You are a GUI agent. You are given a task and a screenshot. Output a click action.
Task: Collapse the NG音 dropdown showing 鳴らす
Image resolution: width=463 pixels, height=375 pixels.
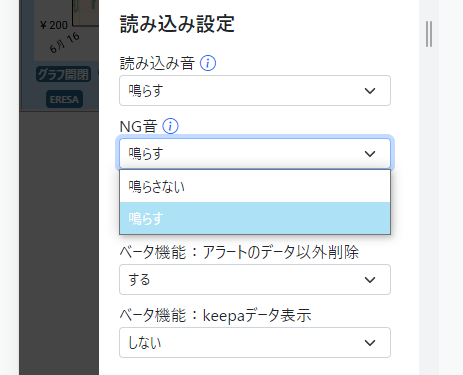[x=255, y=154]
